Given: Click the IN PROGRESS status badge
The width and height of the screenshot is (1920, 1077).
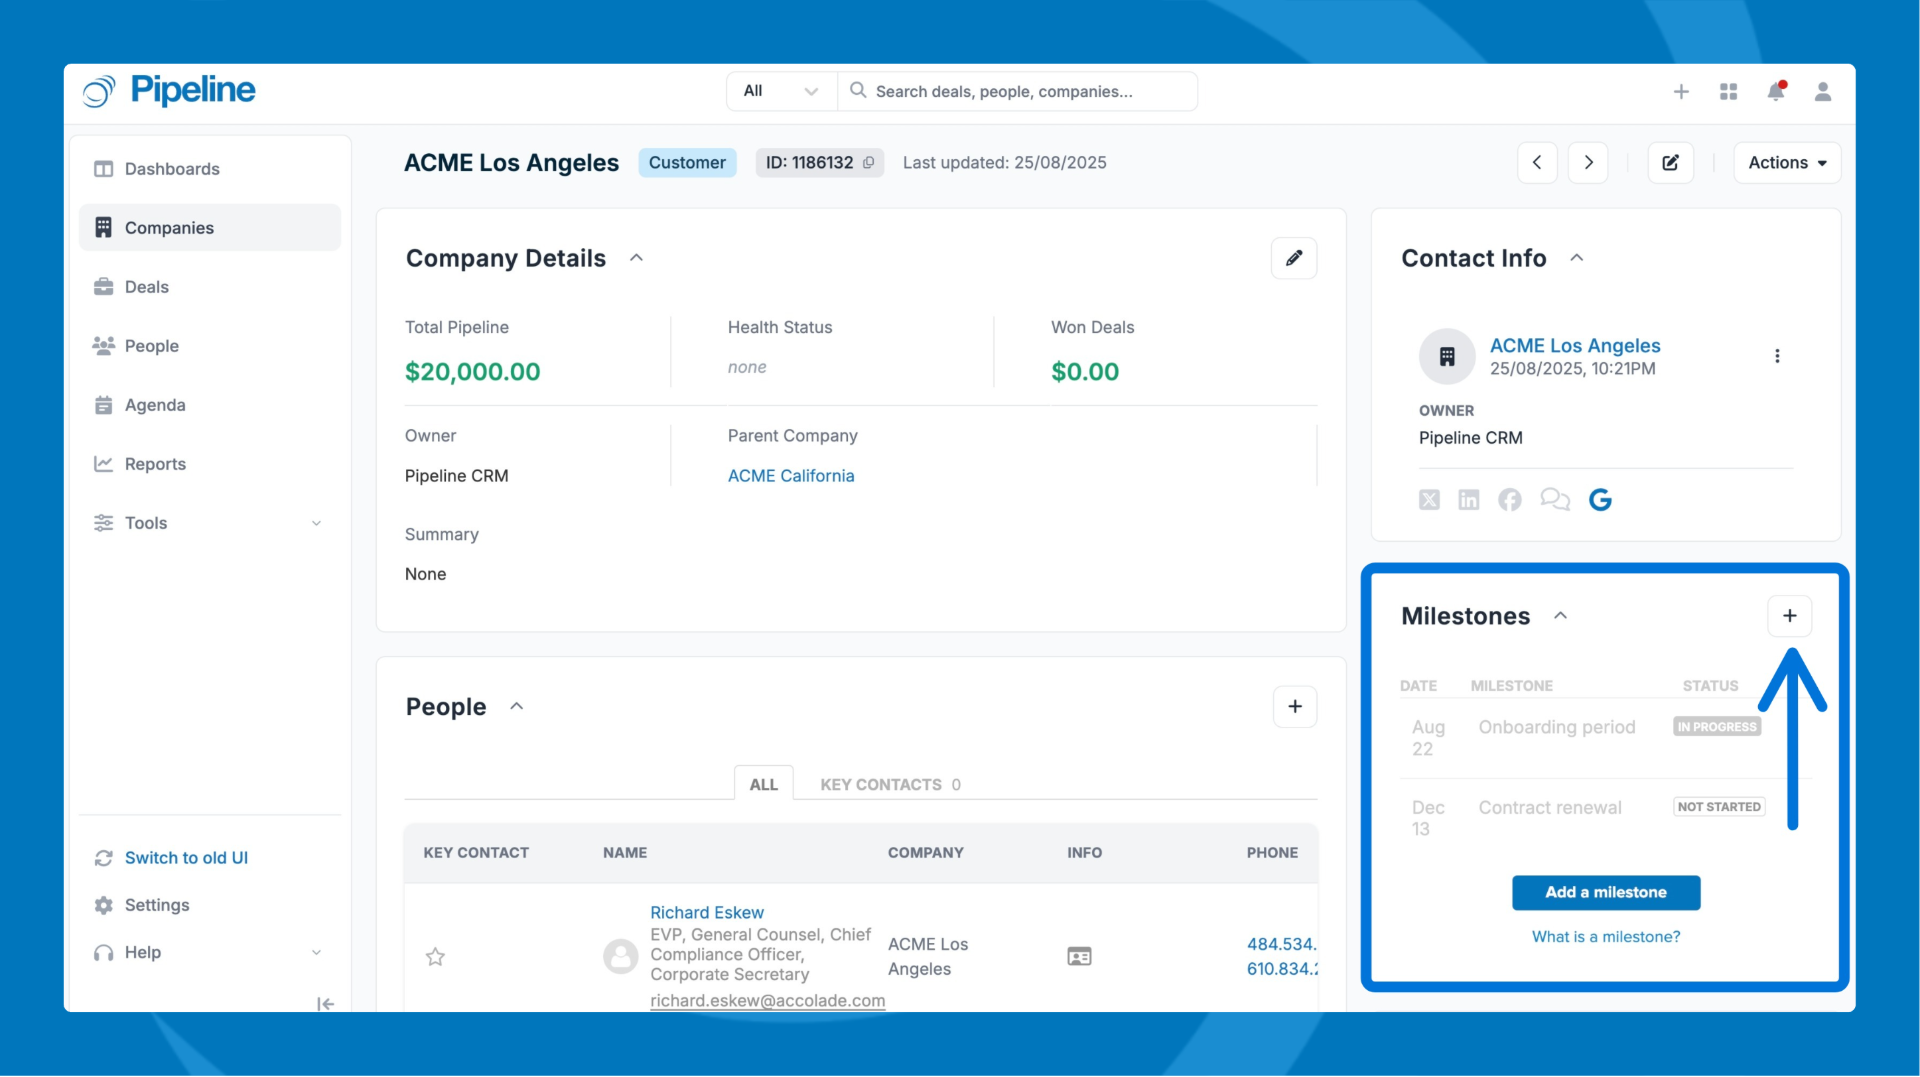Looking at the screenshot, I should pos(1717,727).
